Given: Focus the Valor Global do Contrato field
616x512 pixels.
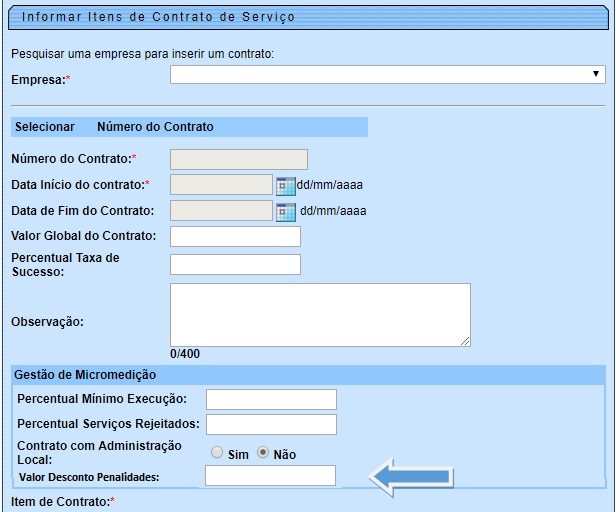Looking at the screenshot, I should tap(235, 237).
